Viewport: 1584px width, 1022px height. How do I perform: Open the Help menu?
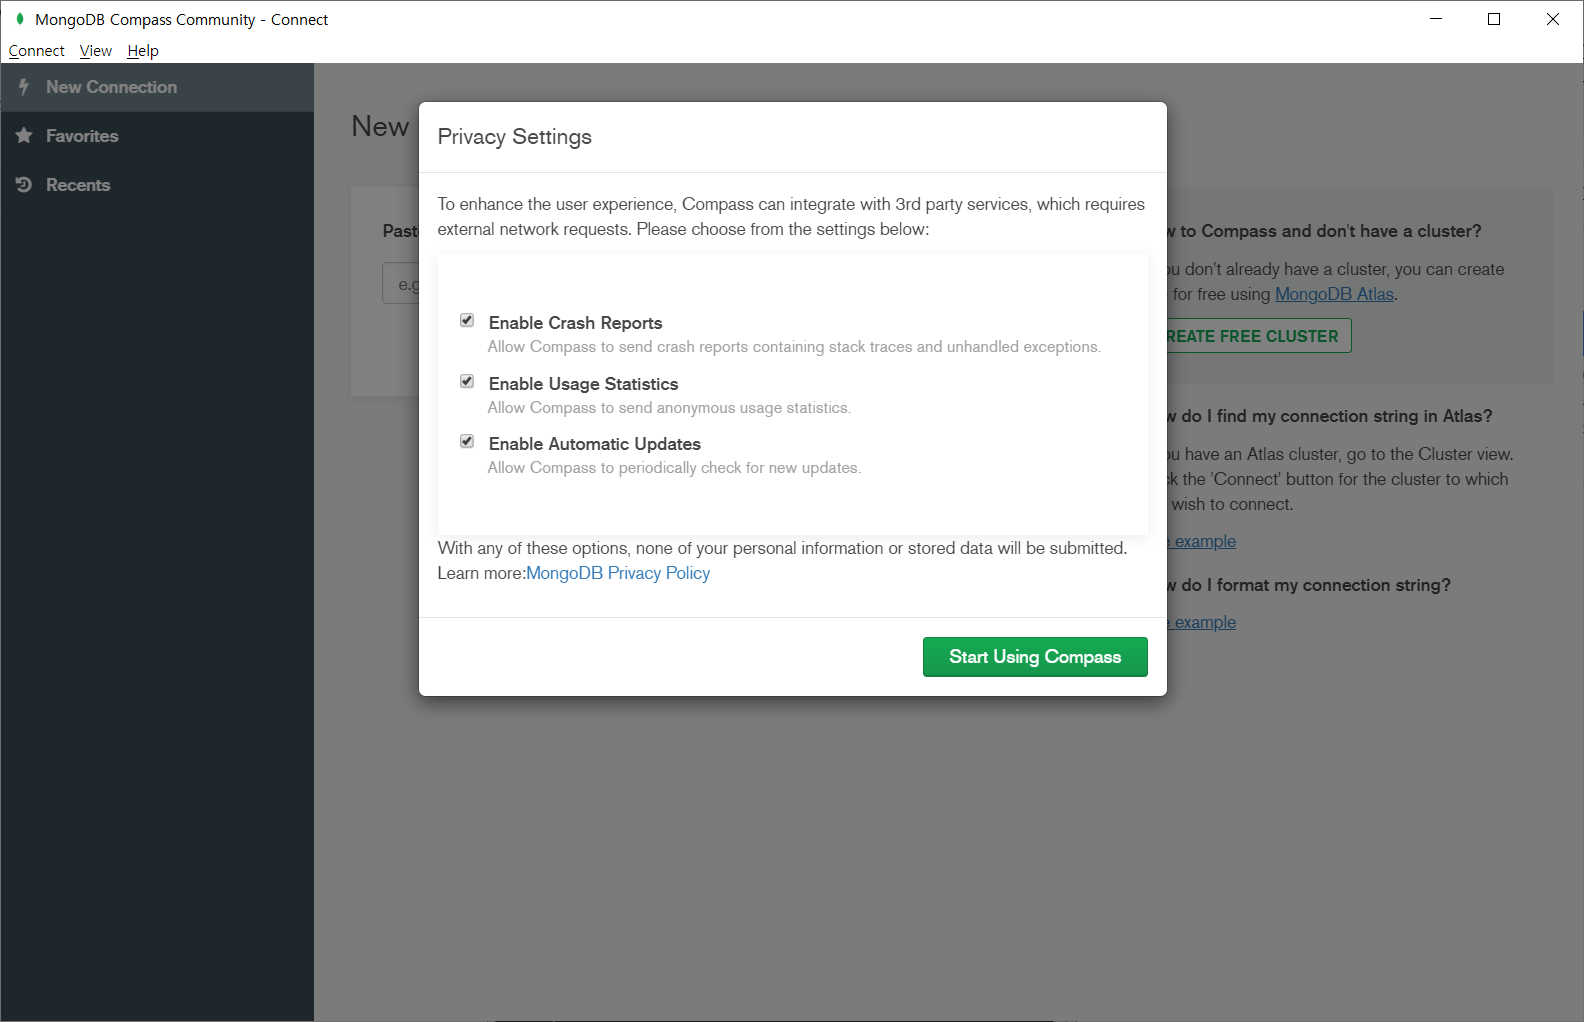[143, 51]
